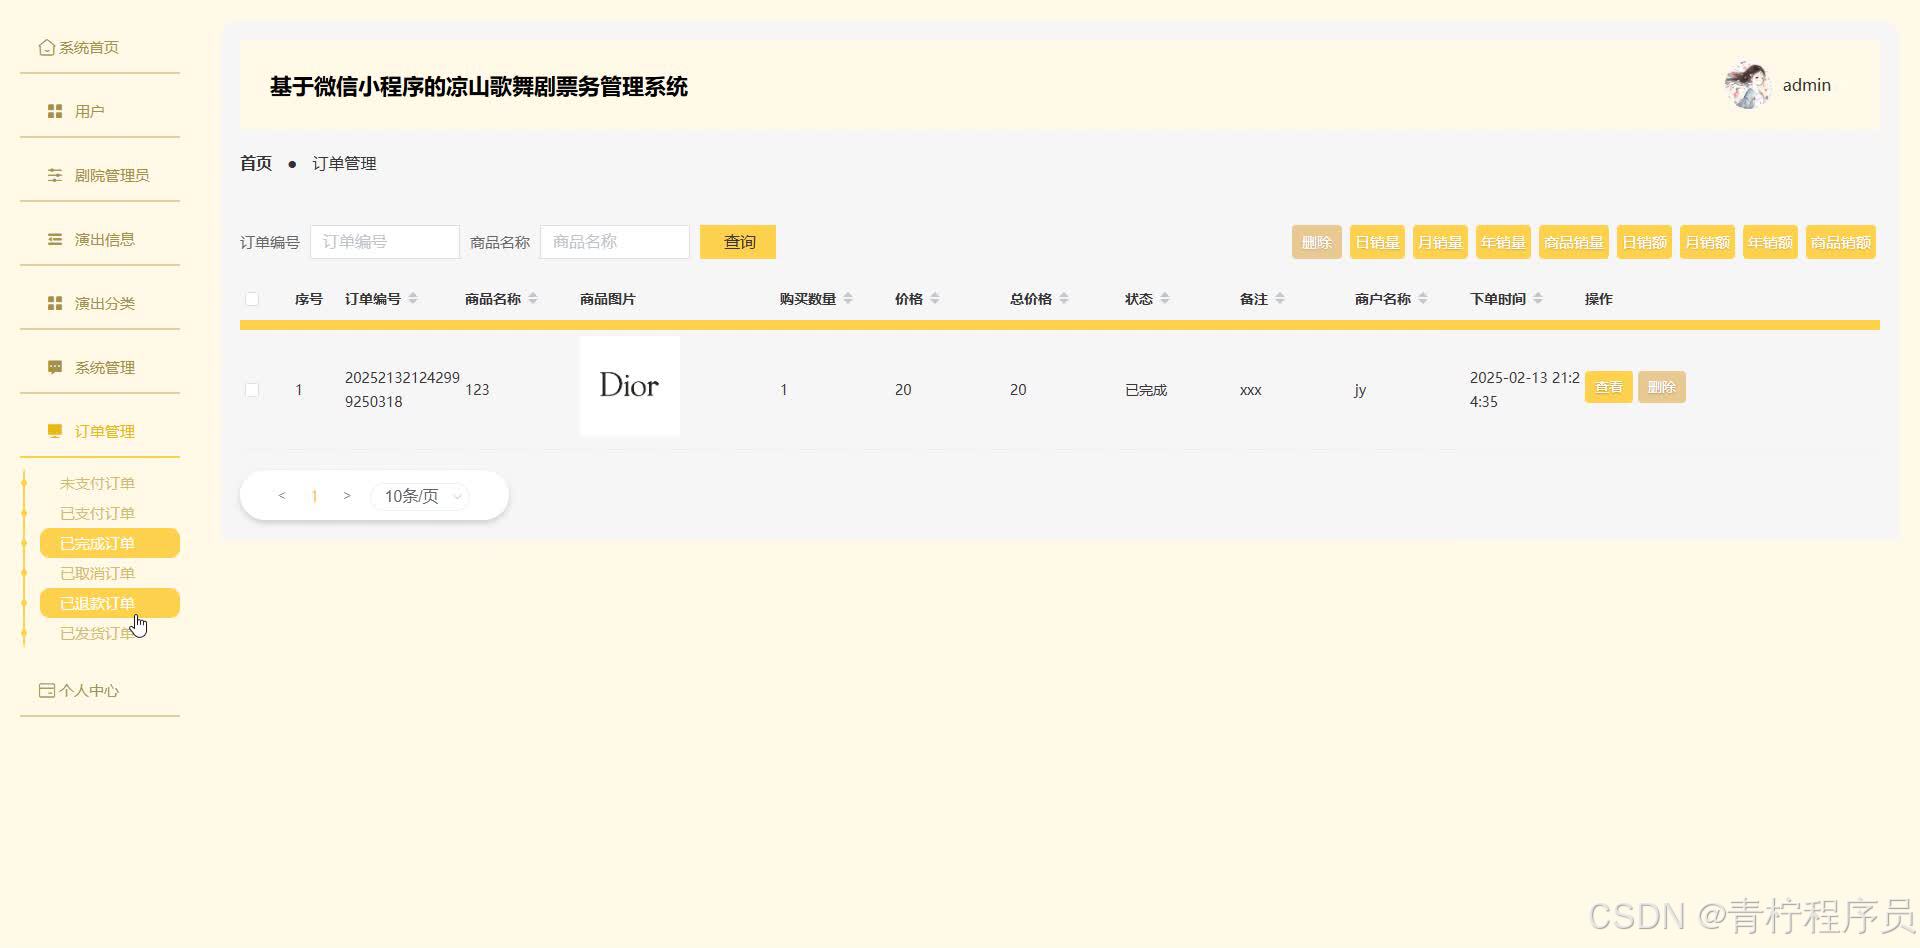Advance to next page with > control
The height and width of the screenshot is (948, 1920).
[347, 495]
